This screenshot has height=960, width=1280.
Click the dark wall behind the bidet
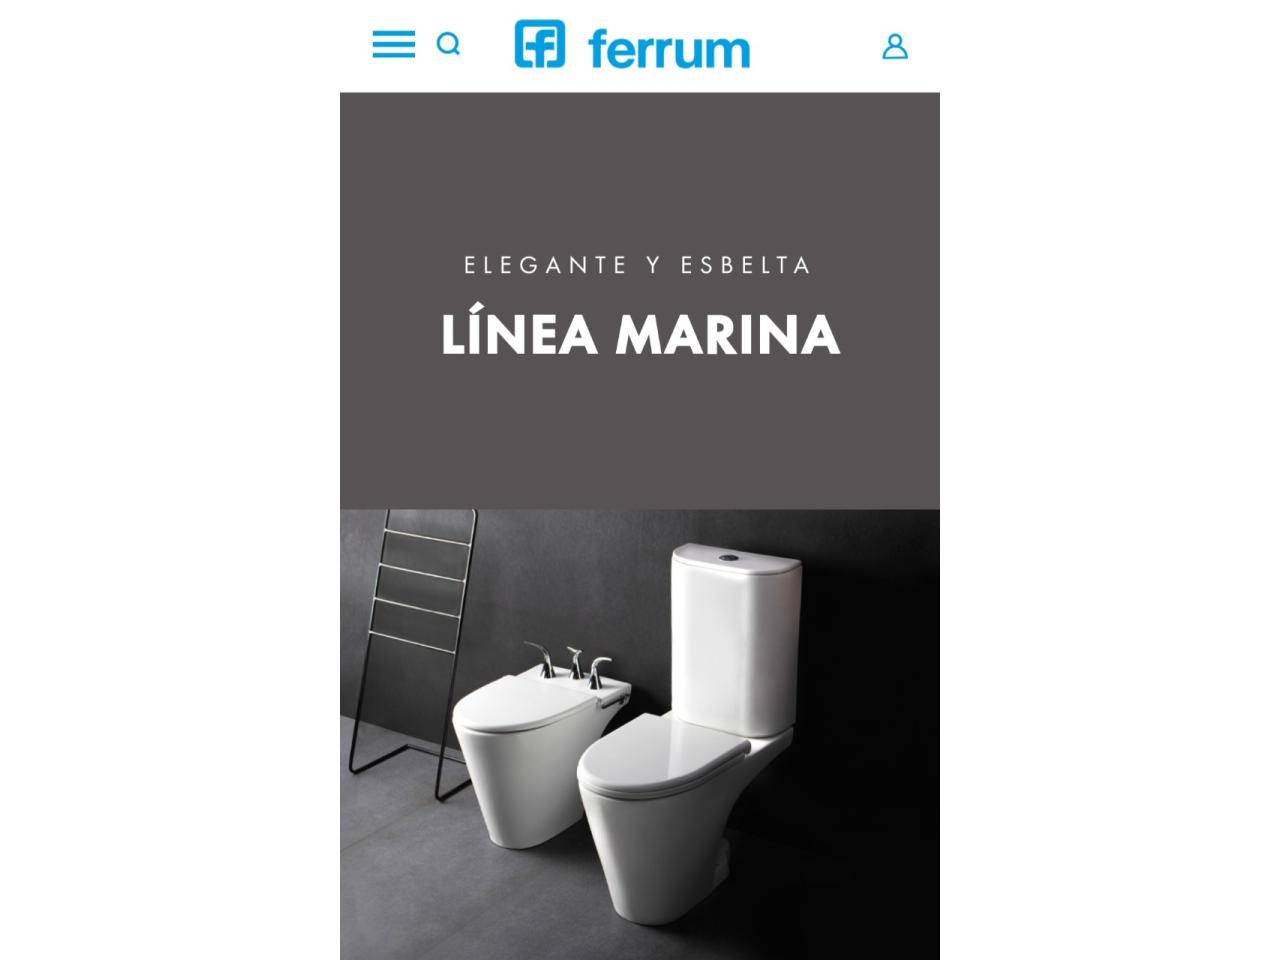point(560,580)
